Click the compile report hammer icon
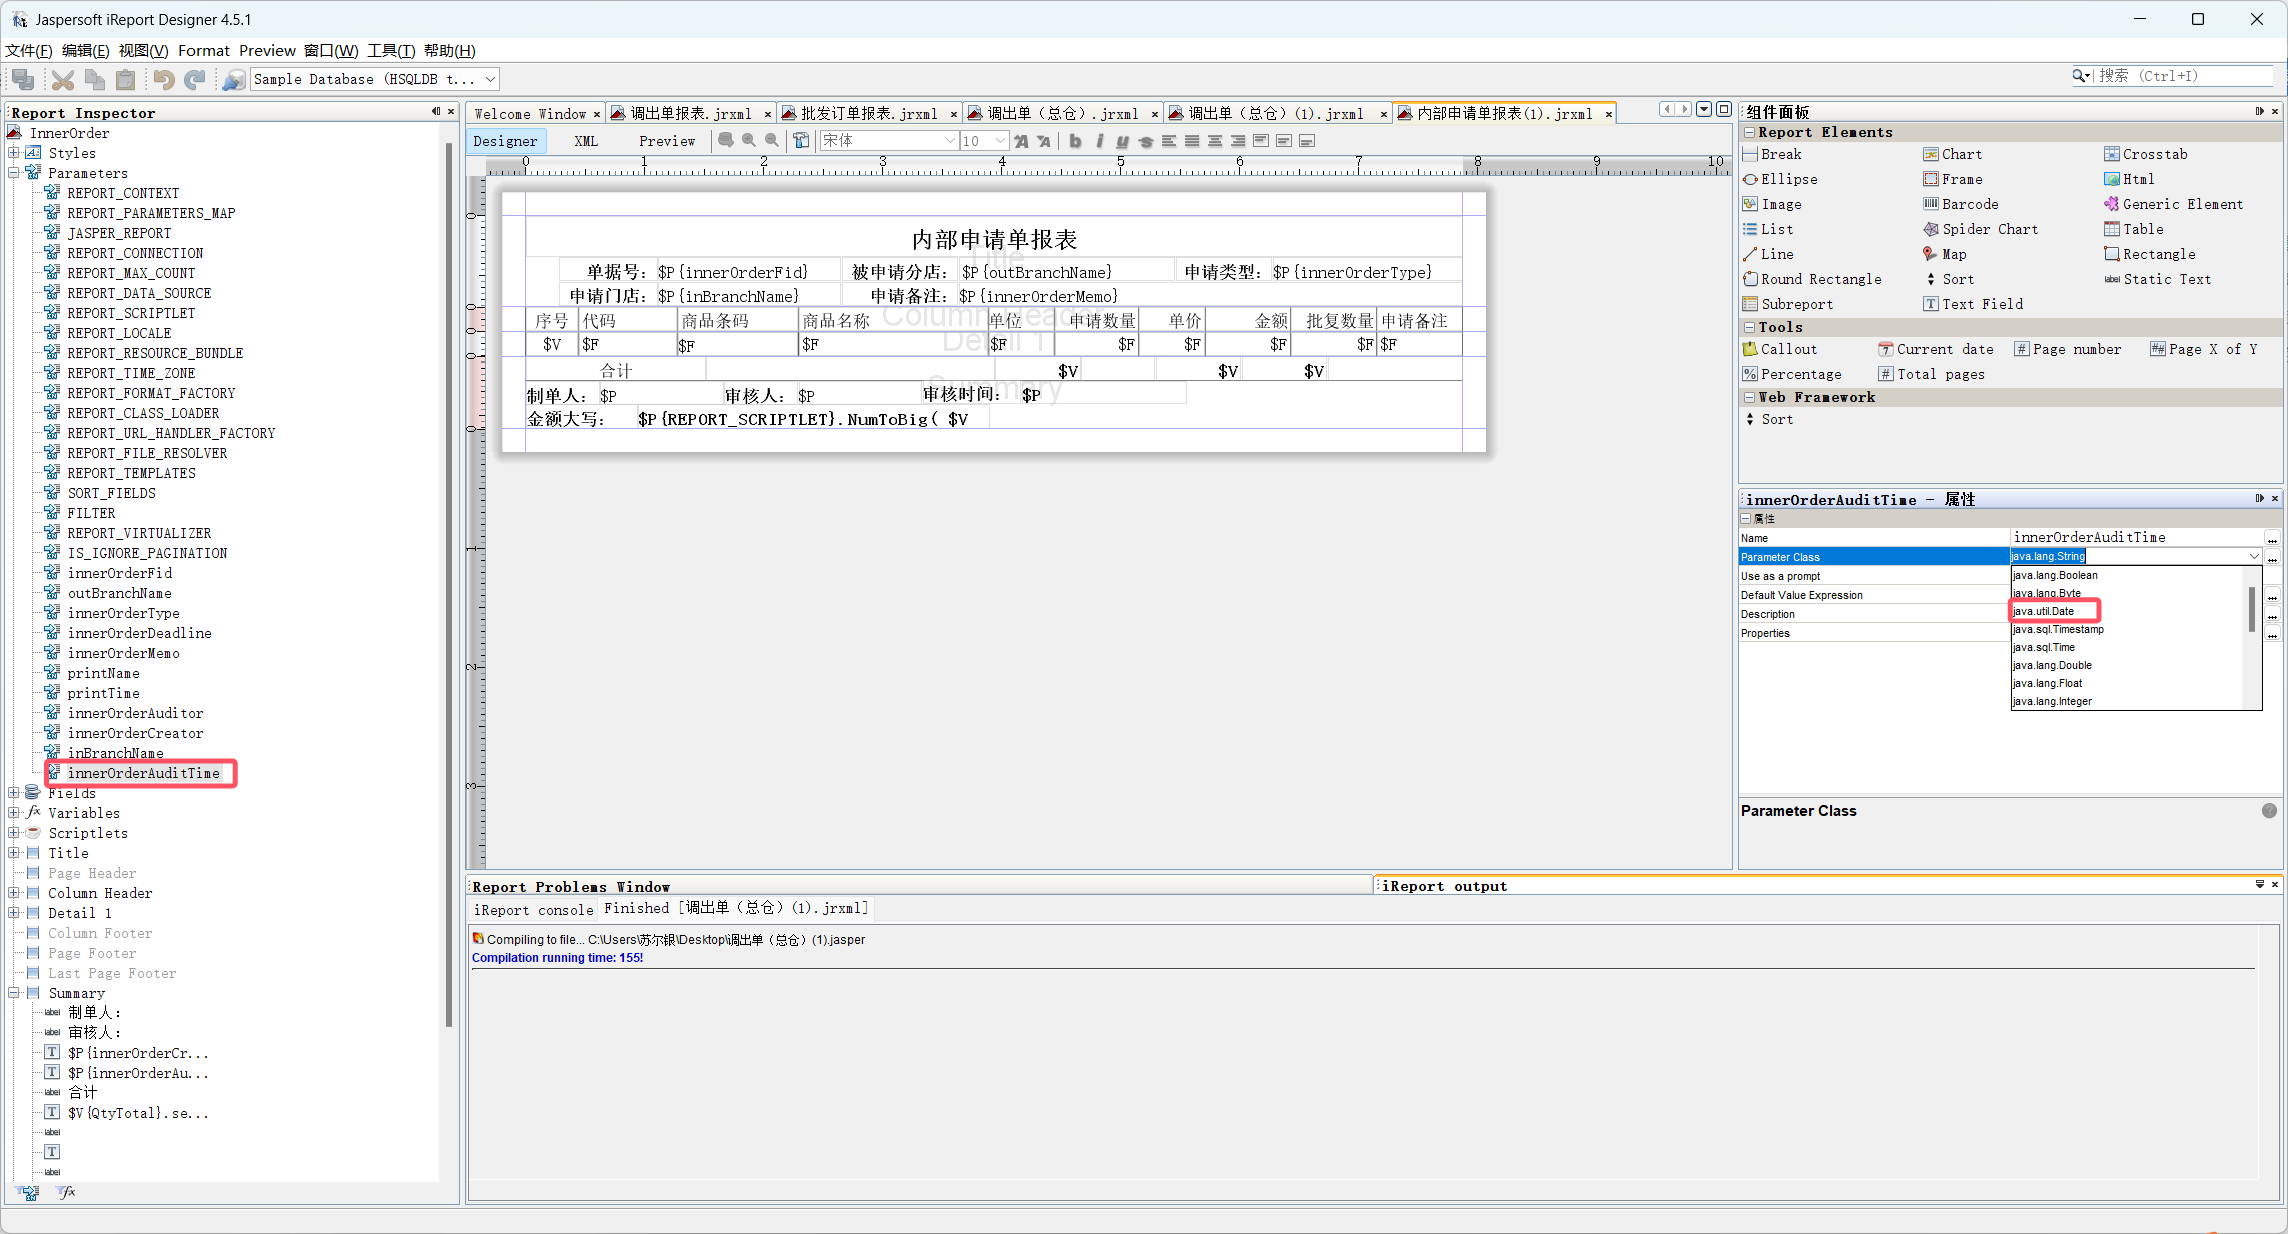The width and height of the screenshot is (2288, 1234). (801, 141)
